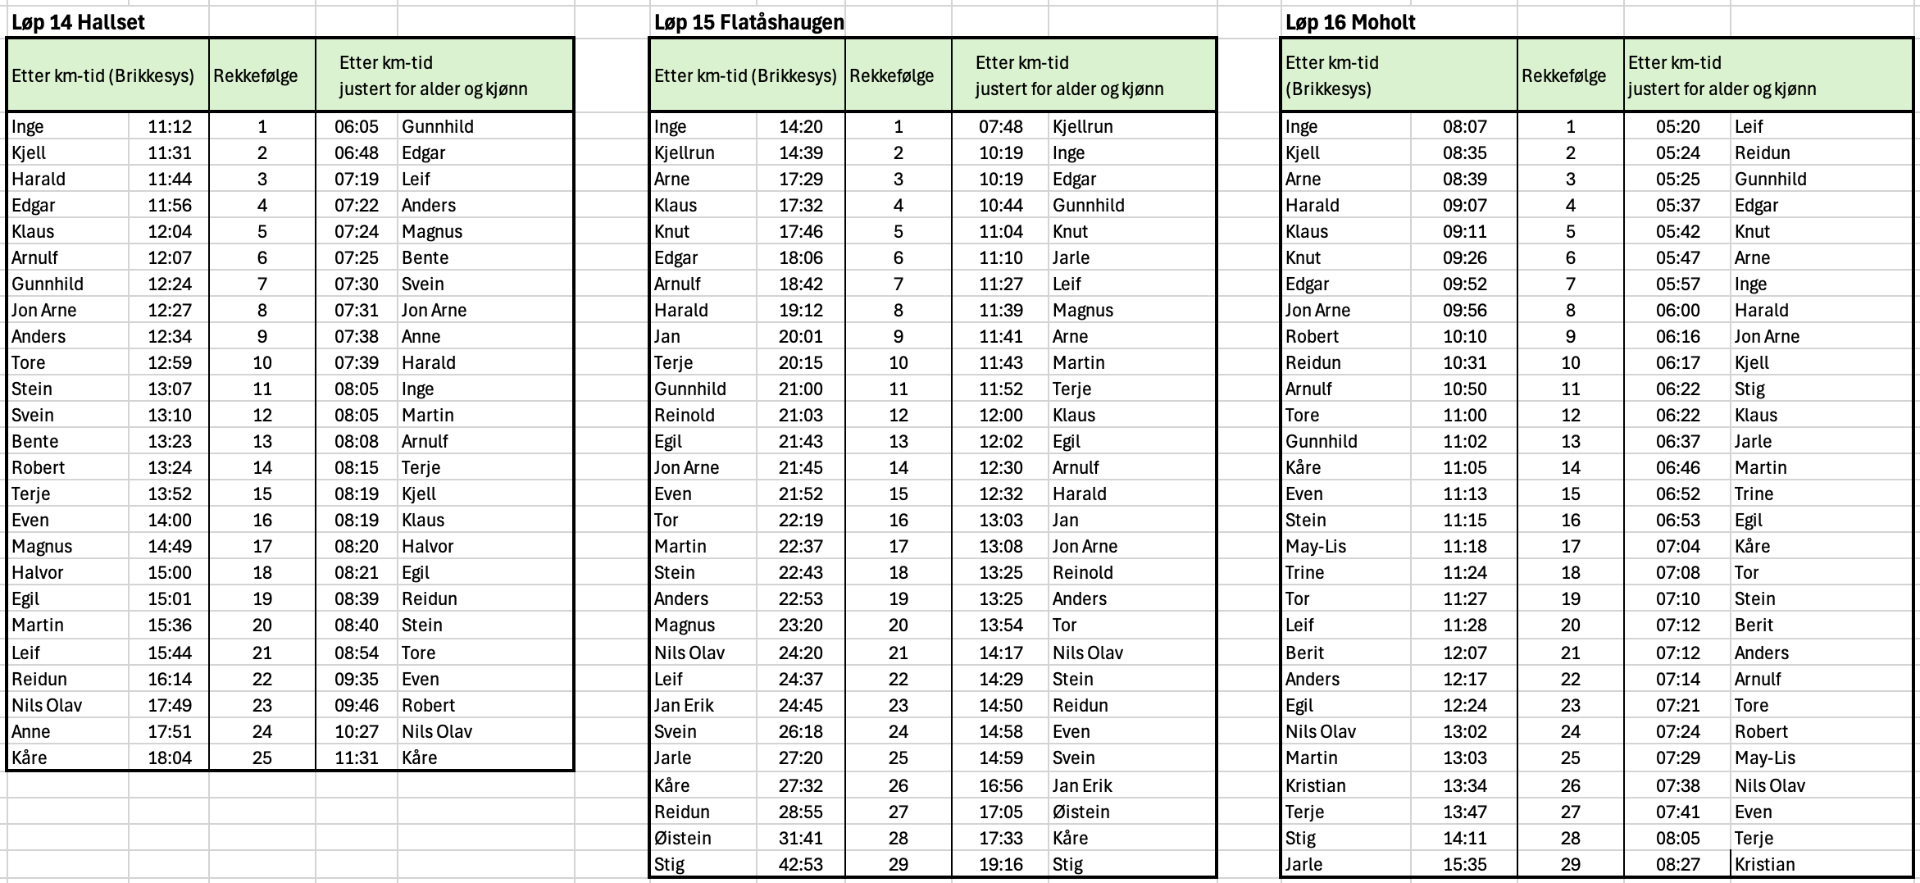
Task: Click the 15:35 time cell for Jarle
Action: (1464, 864)
